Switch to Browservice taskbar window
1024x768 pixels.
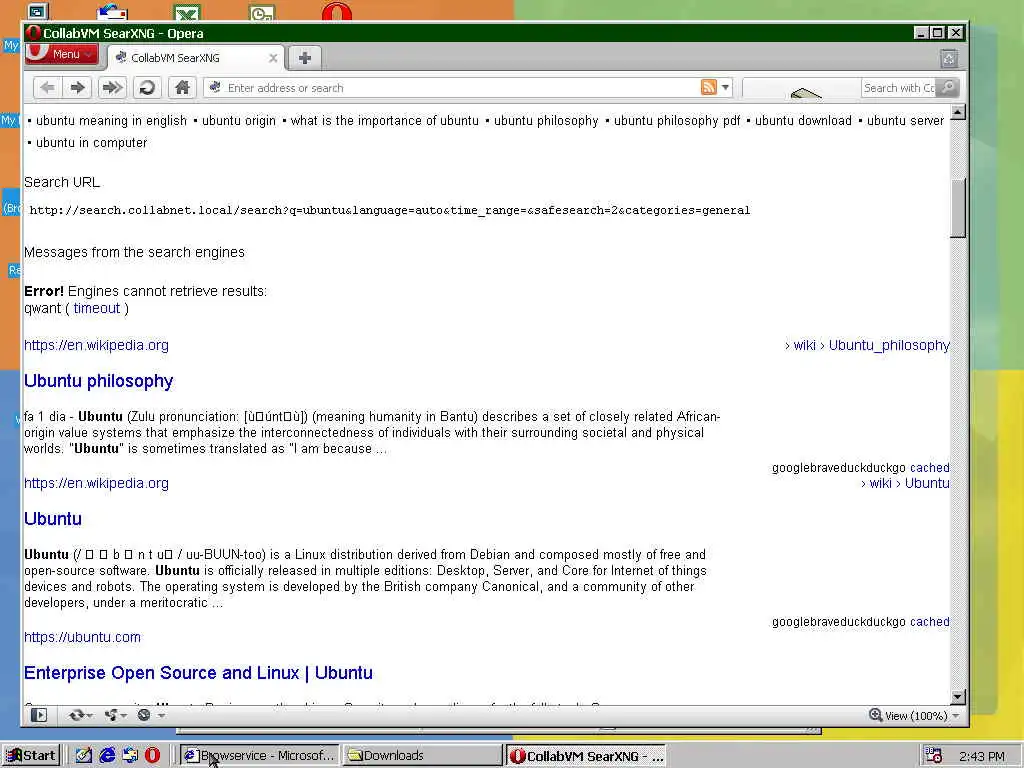[x=260, y=756]
